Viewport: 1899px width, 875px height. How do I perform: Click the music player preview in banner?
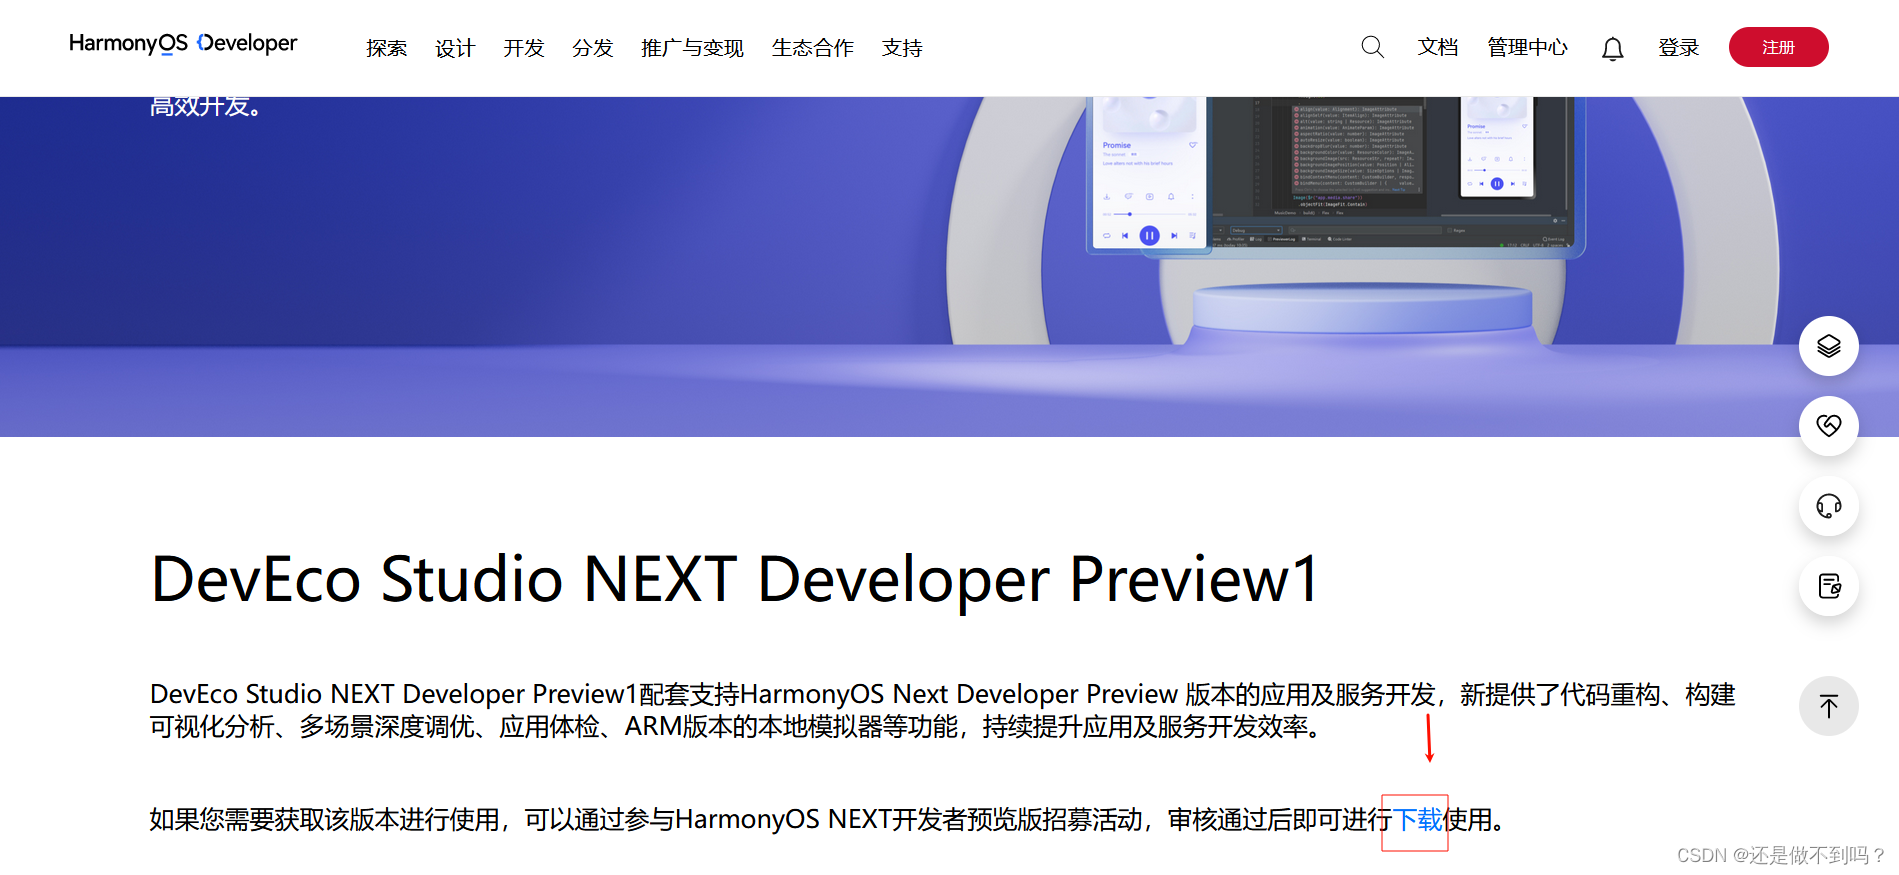click(1149, 174)
